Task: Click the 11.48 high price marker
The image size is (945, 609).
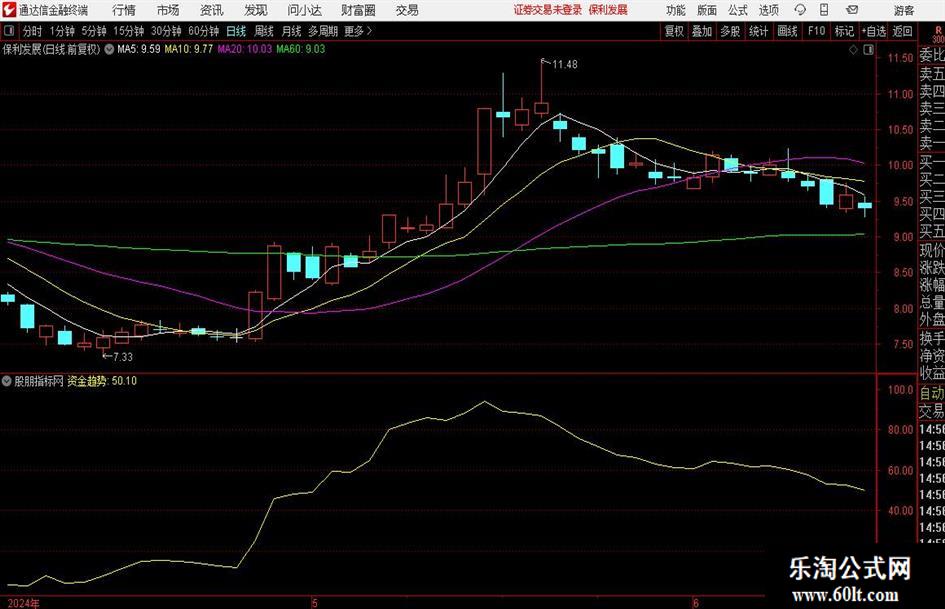Action: (x=565, y=65)
